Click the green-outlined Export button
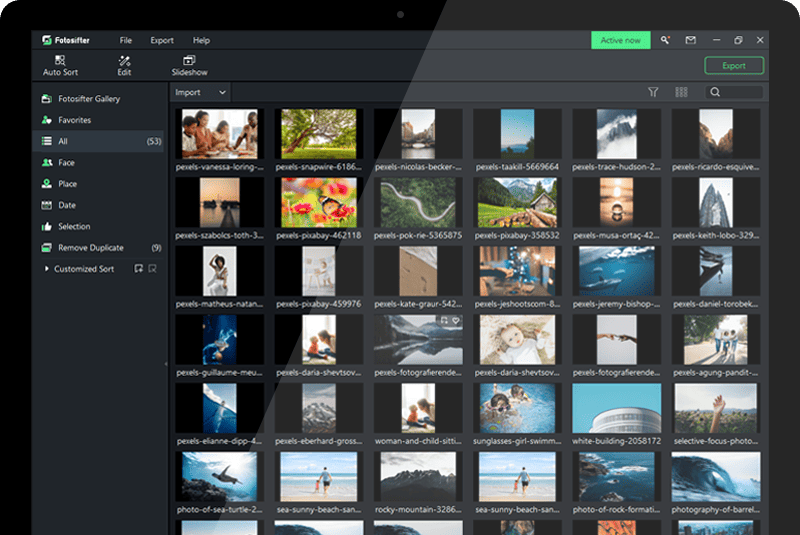 tap(733, 66)
